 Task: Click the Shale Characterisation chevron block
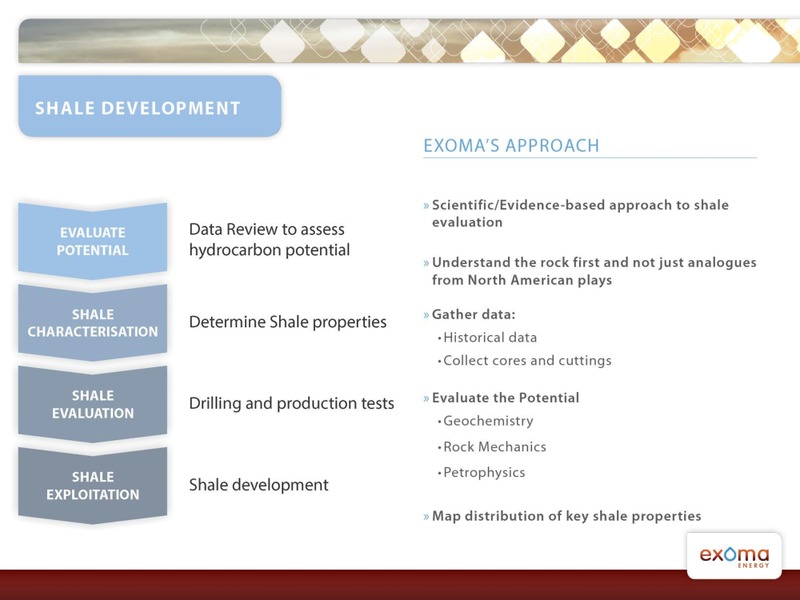point(92,322)
